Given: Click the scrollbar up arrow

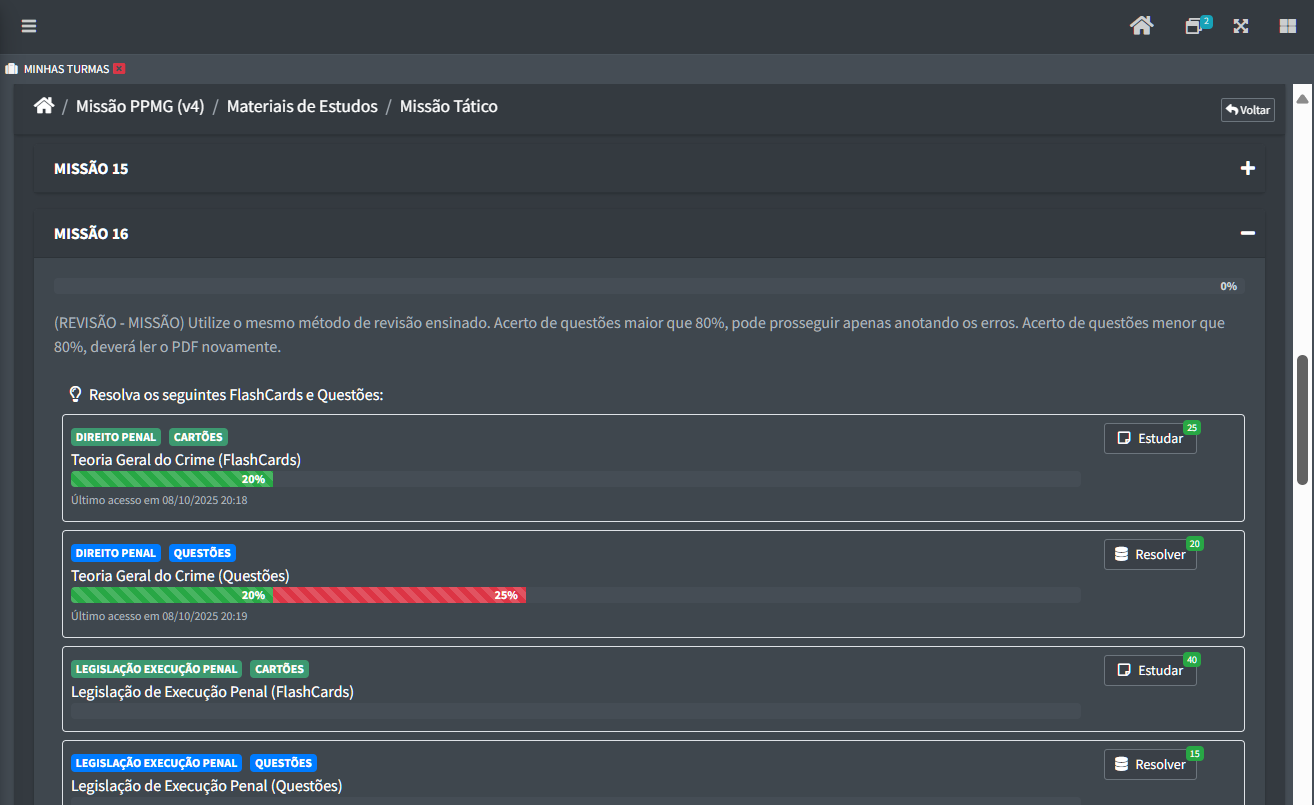Looking at the screenshot, I should pos(1302,98).
